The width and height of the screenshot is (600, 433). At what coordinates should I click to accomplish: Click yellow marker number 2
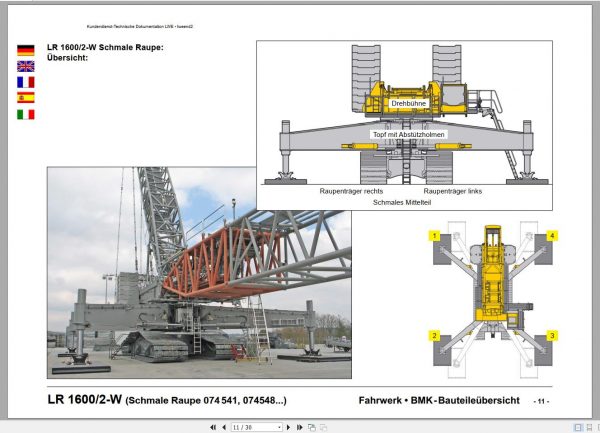point(434,336)
